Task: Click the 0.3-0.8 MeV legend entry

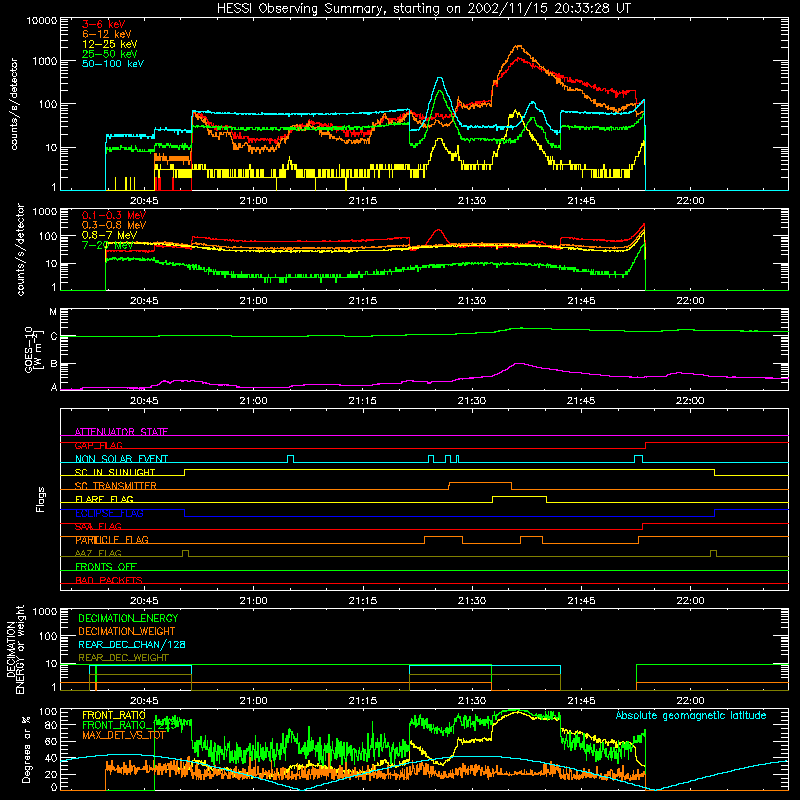Action: pos(114,225)
